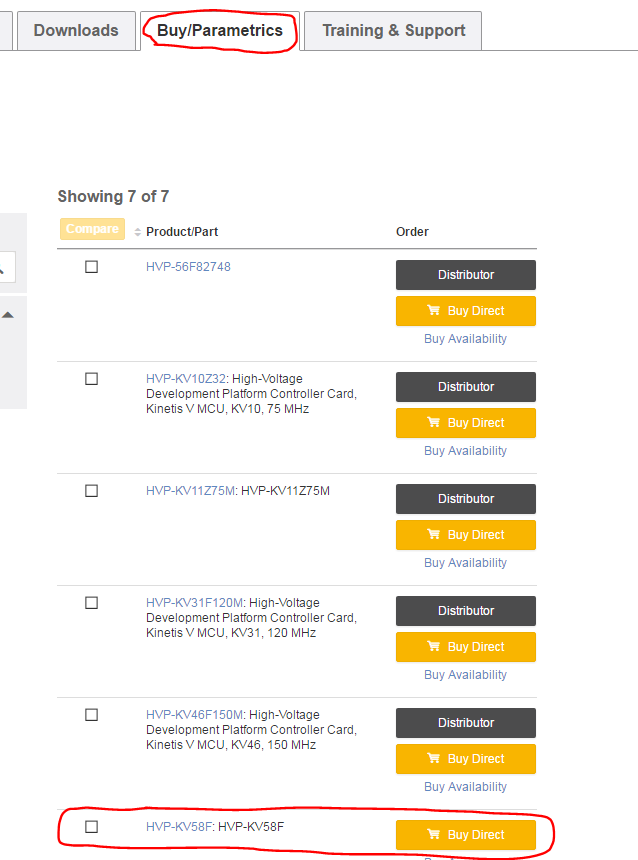Click cart icon in HVP-KV31F120M Buy Direct button

coord(434,646)
